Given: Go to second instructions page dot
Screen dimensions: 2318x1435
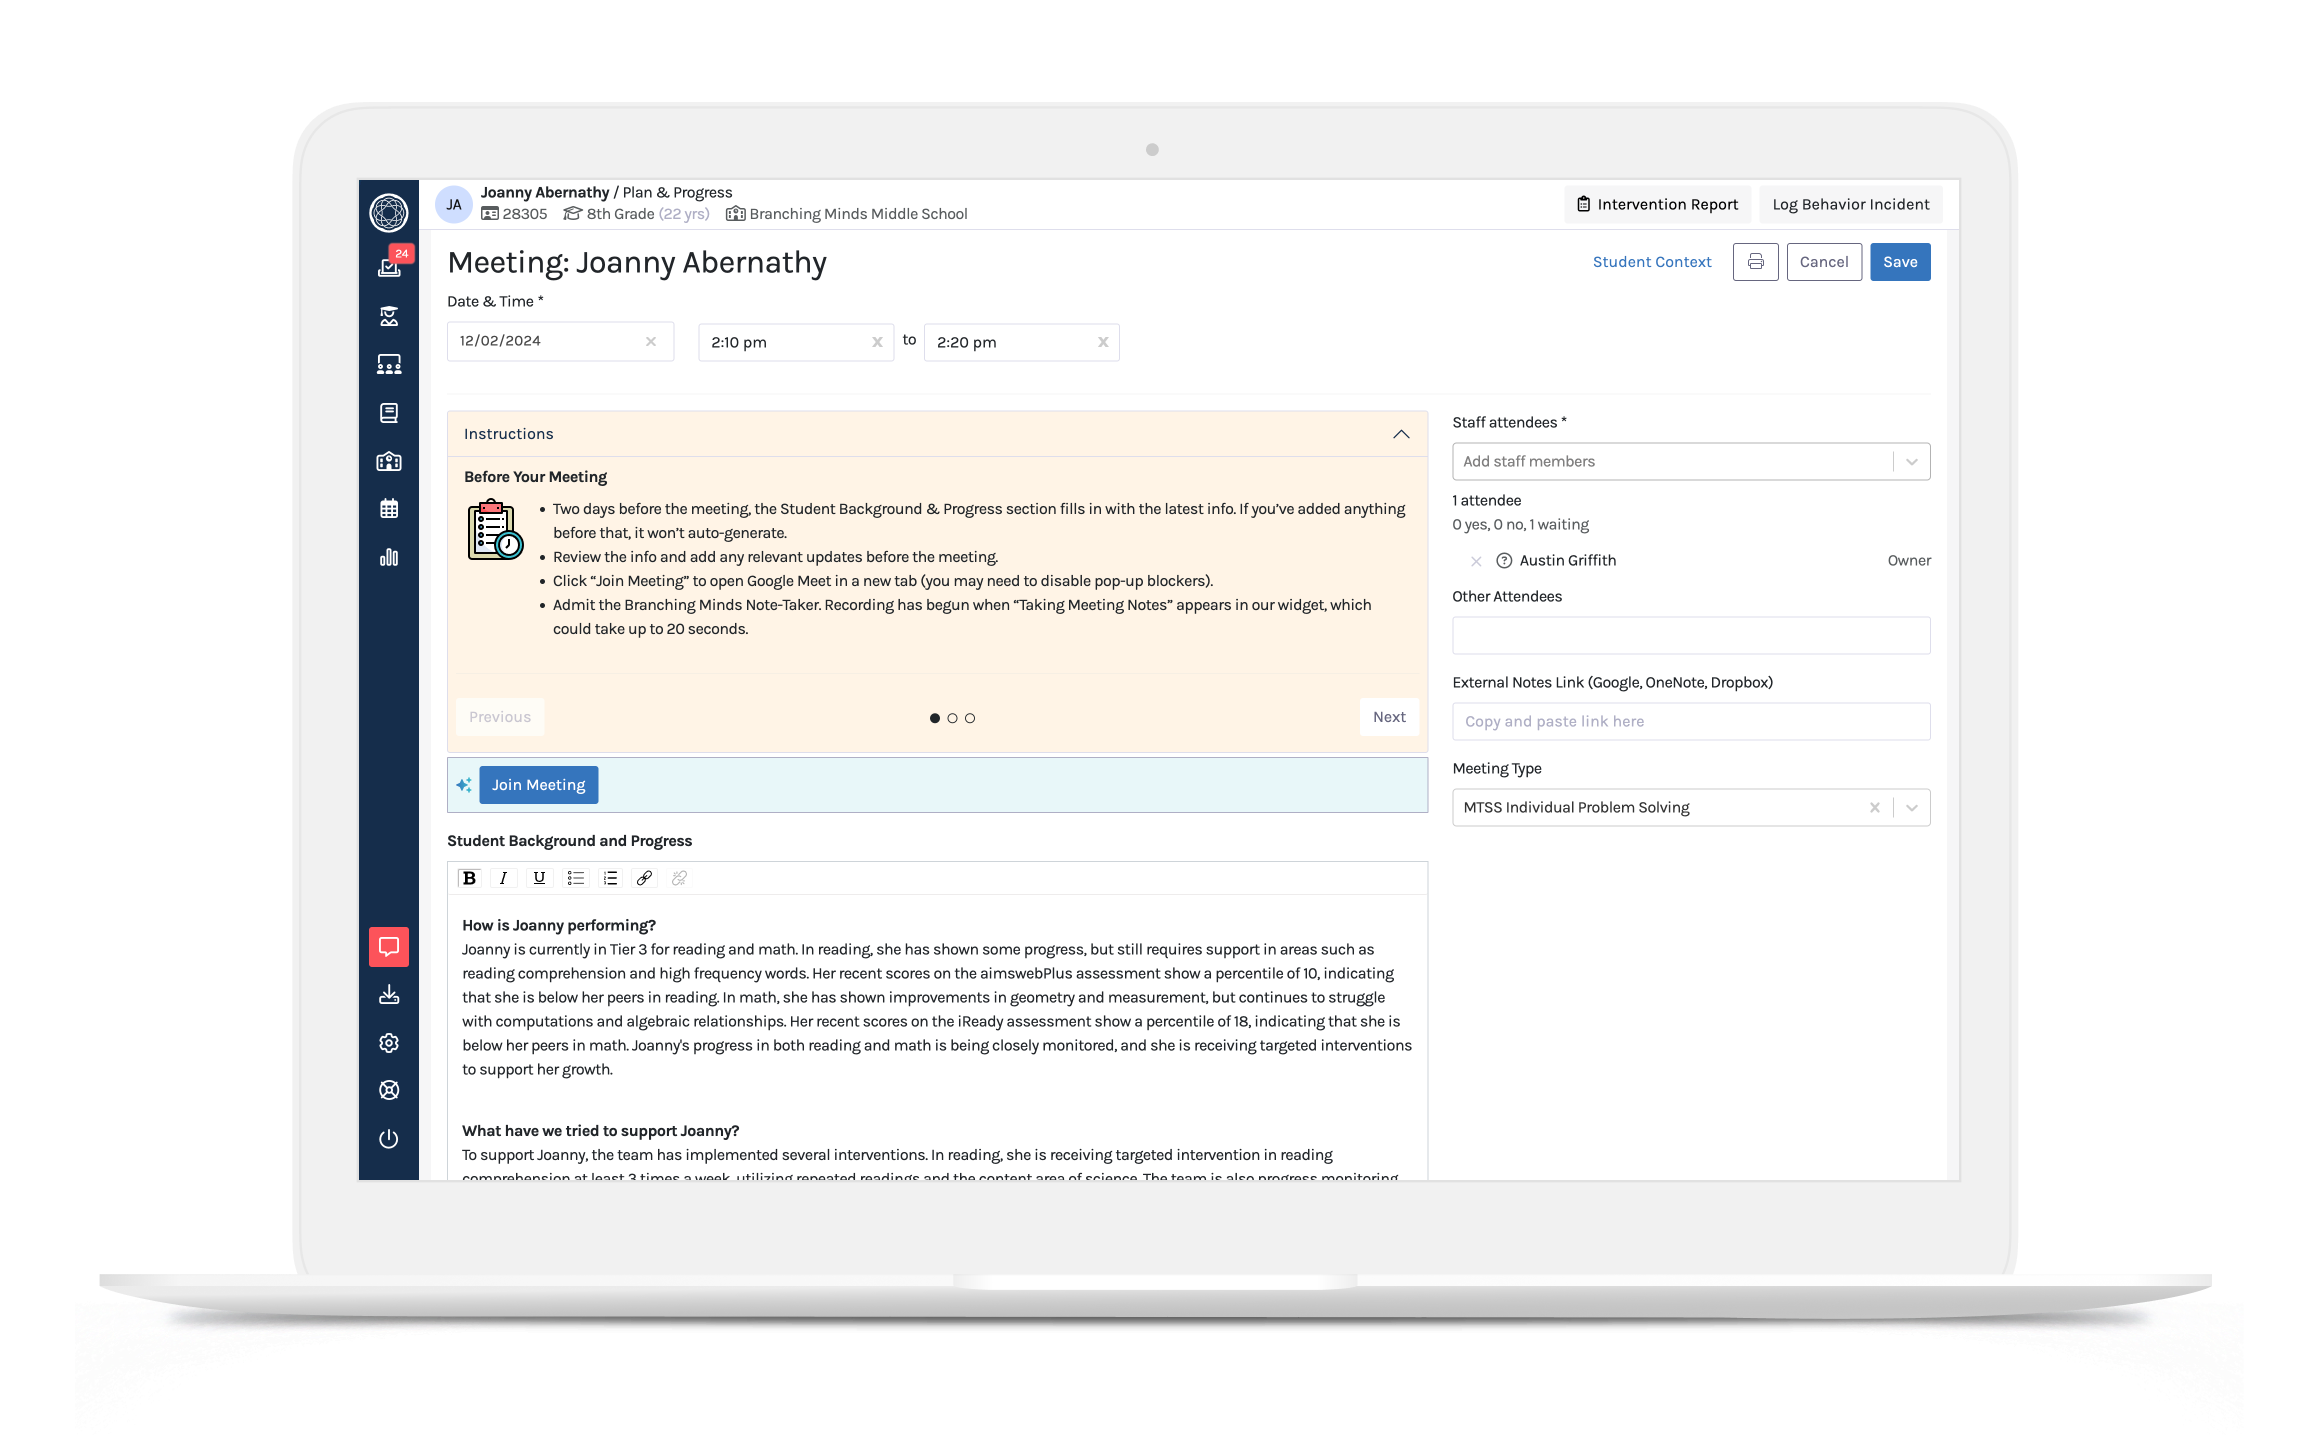Looking at the screenshot, I should click(952, 718).
